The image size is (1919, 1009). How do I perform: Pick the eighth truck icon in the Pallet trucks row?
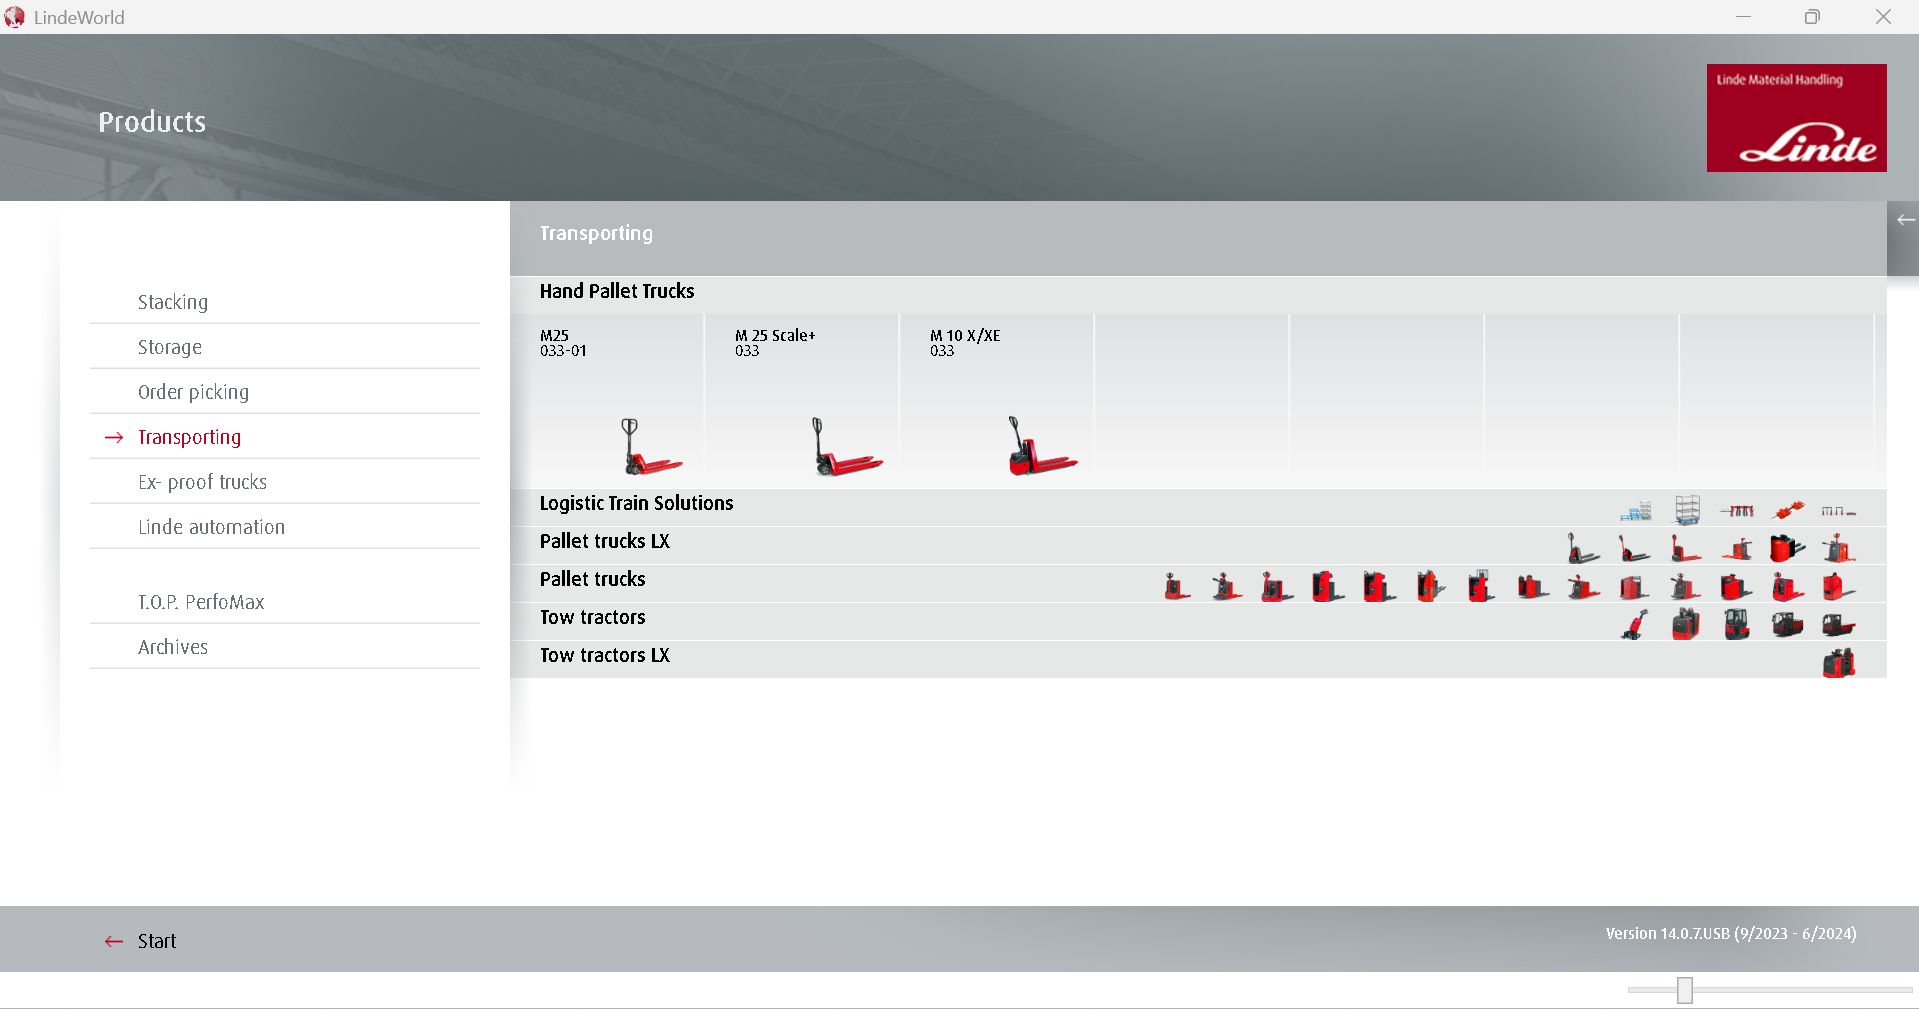1532,586
